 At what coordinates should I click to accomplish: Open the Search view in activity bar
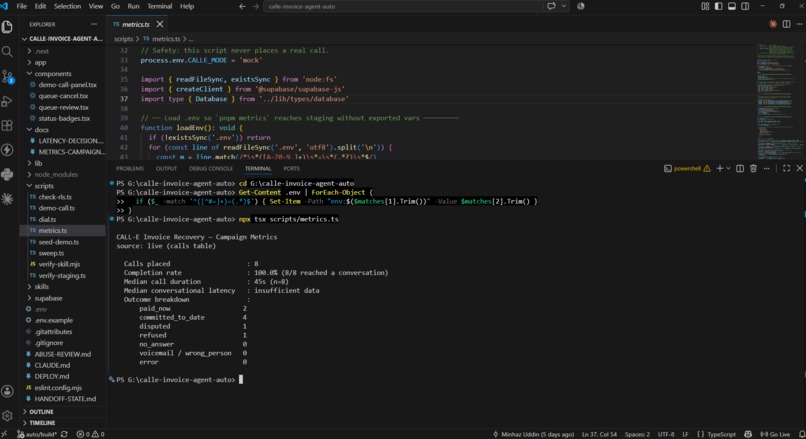[7, 51]
